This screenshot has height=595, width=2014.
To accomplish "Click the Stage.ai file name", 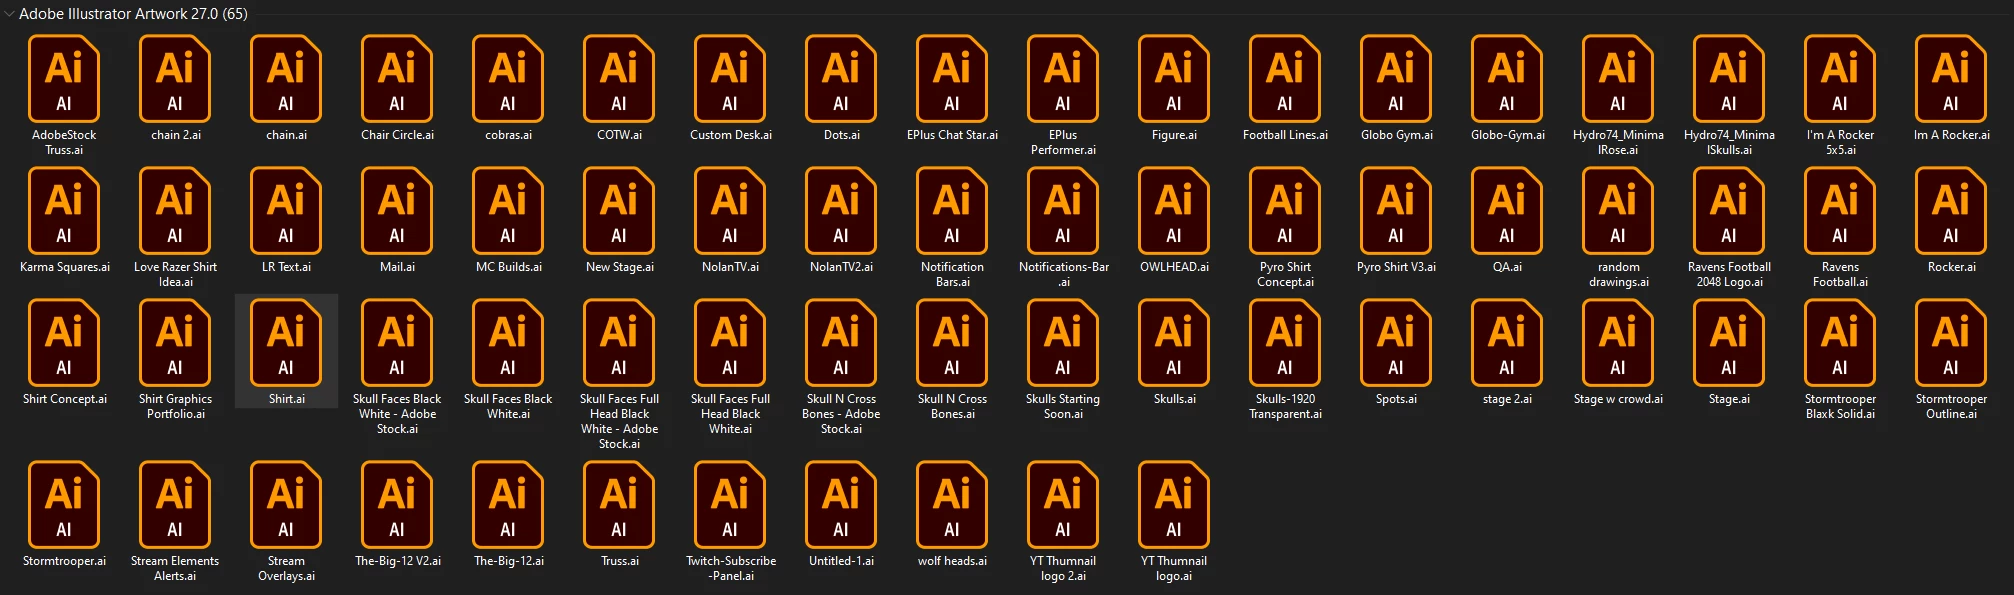I will tap(1729, 399).
